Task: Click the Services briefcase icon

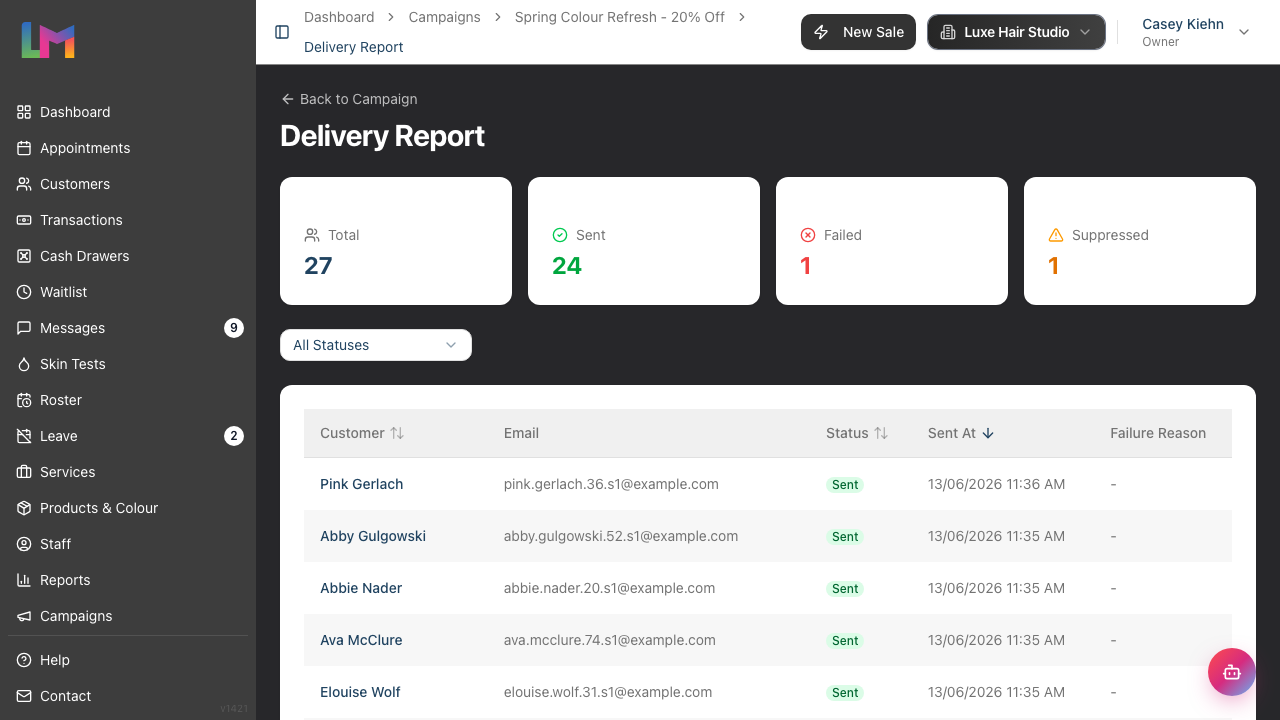Action: click(24, 472)
